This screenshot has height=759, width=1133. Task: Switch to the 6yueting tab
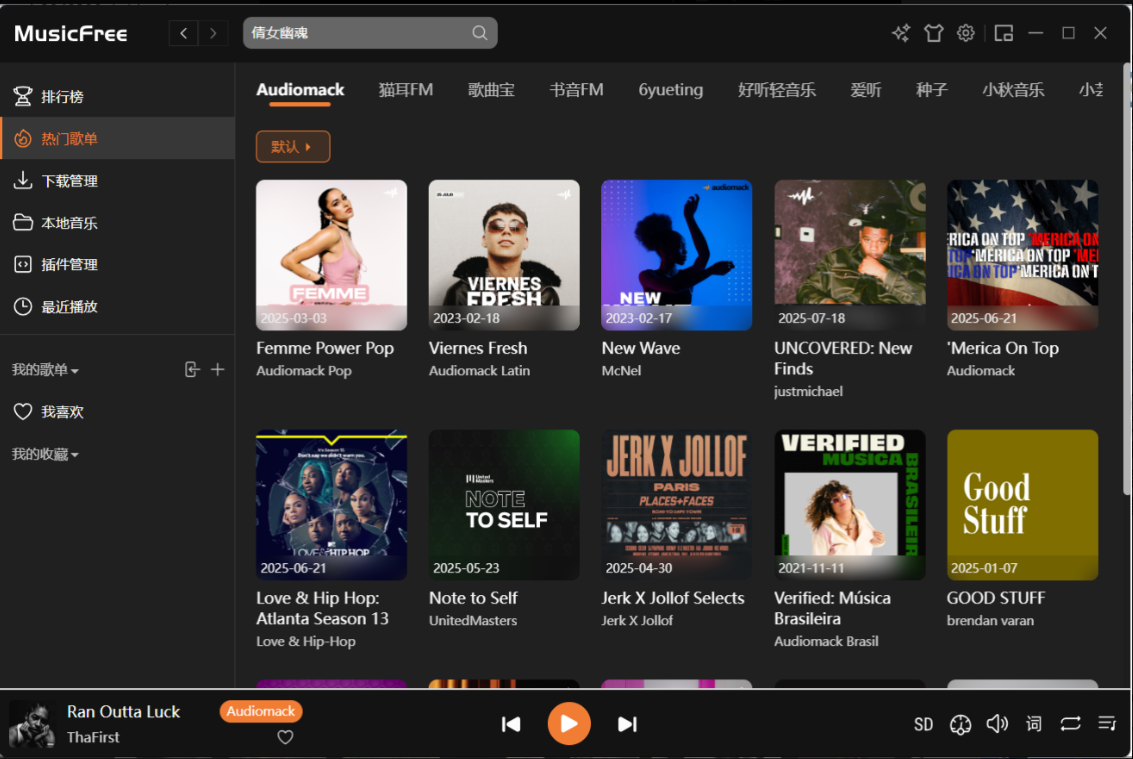coord(671,90)
